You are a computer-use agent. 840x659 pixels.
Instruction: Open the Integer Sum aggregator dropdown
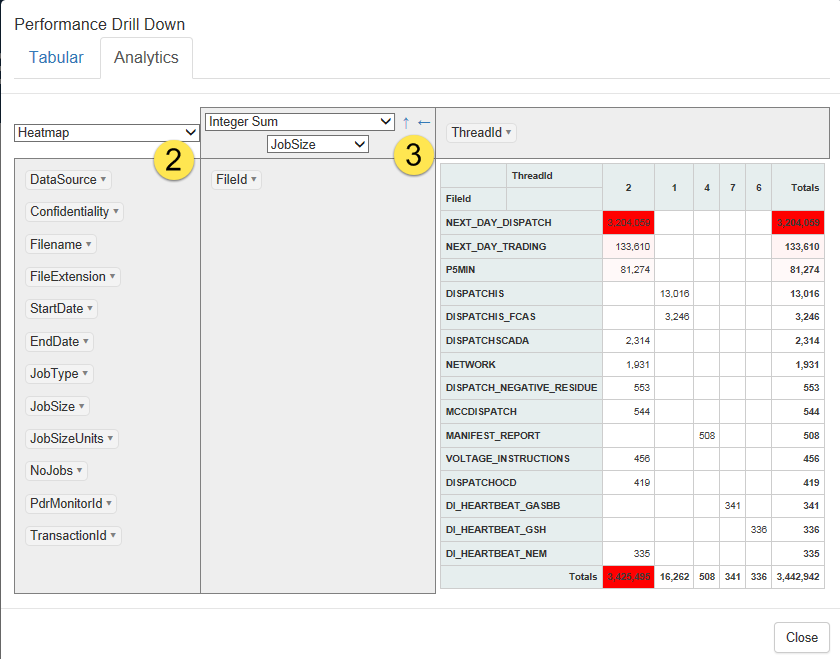pos(300,122)
